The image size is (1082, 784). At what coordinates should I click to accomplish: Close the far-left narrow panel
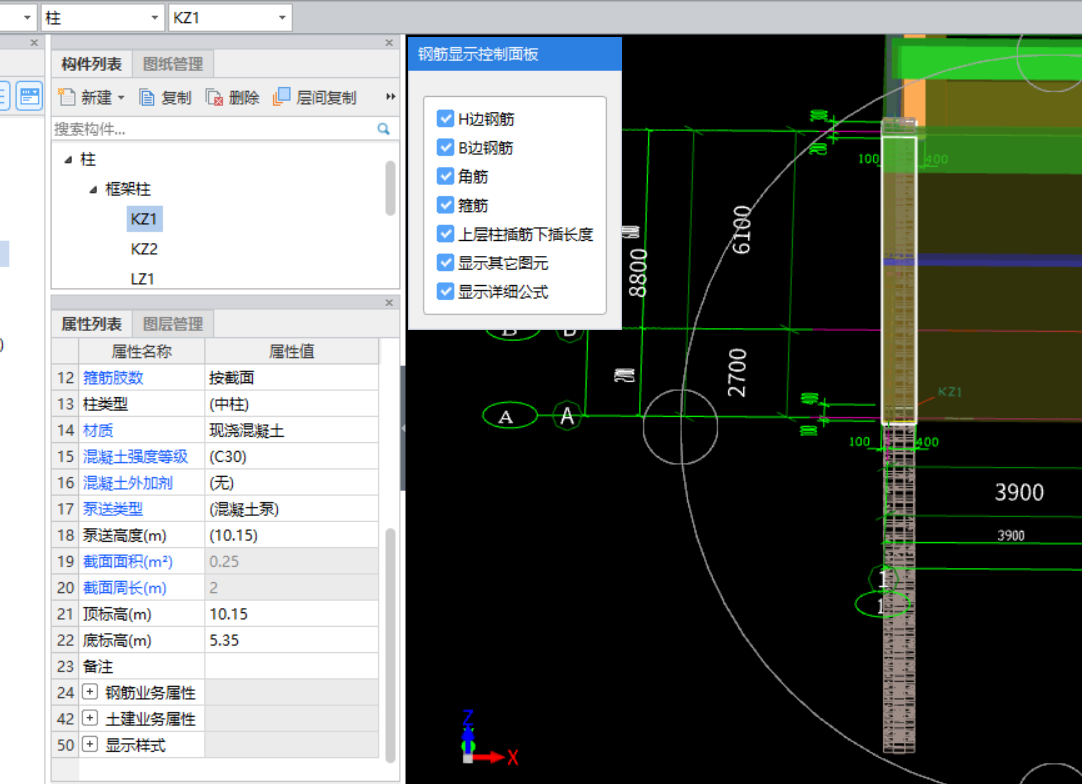click(x=34, y=43)
